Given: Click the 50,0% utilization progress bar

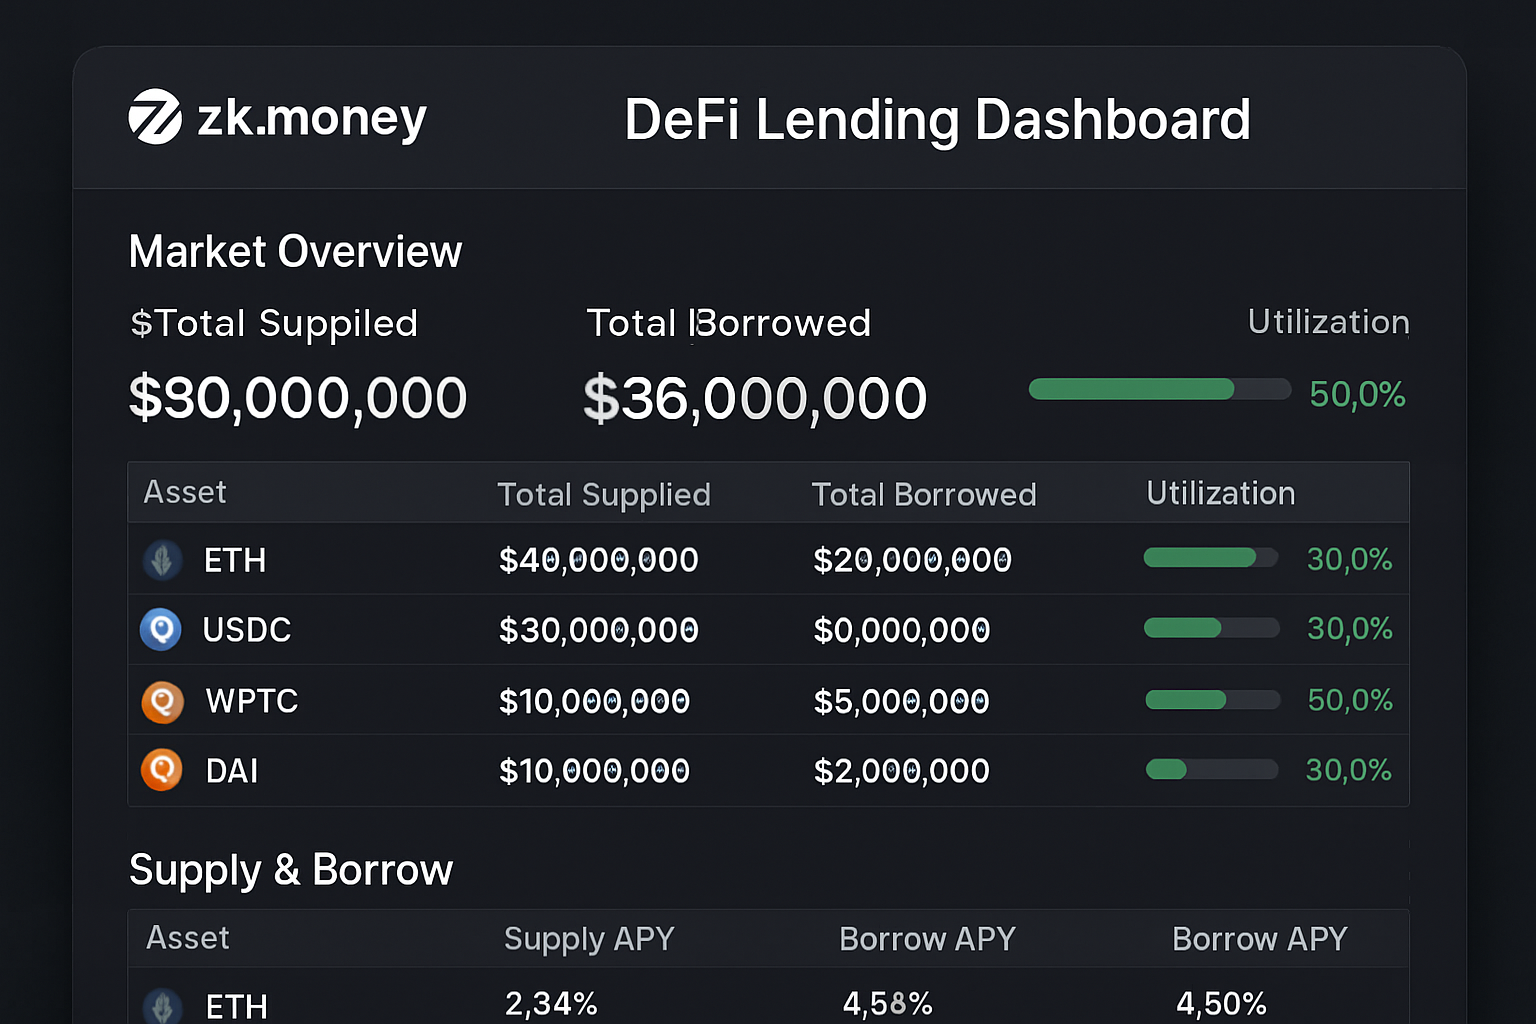Looking at the screenshot, I should tap(1159, 389).
